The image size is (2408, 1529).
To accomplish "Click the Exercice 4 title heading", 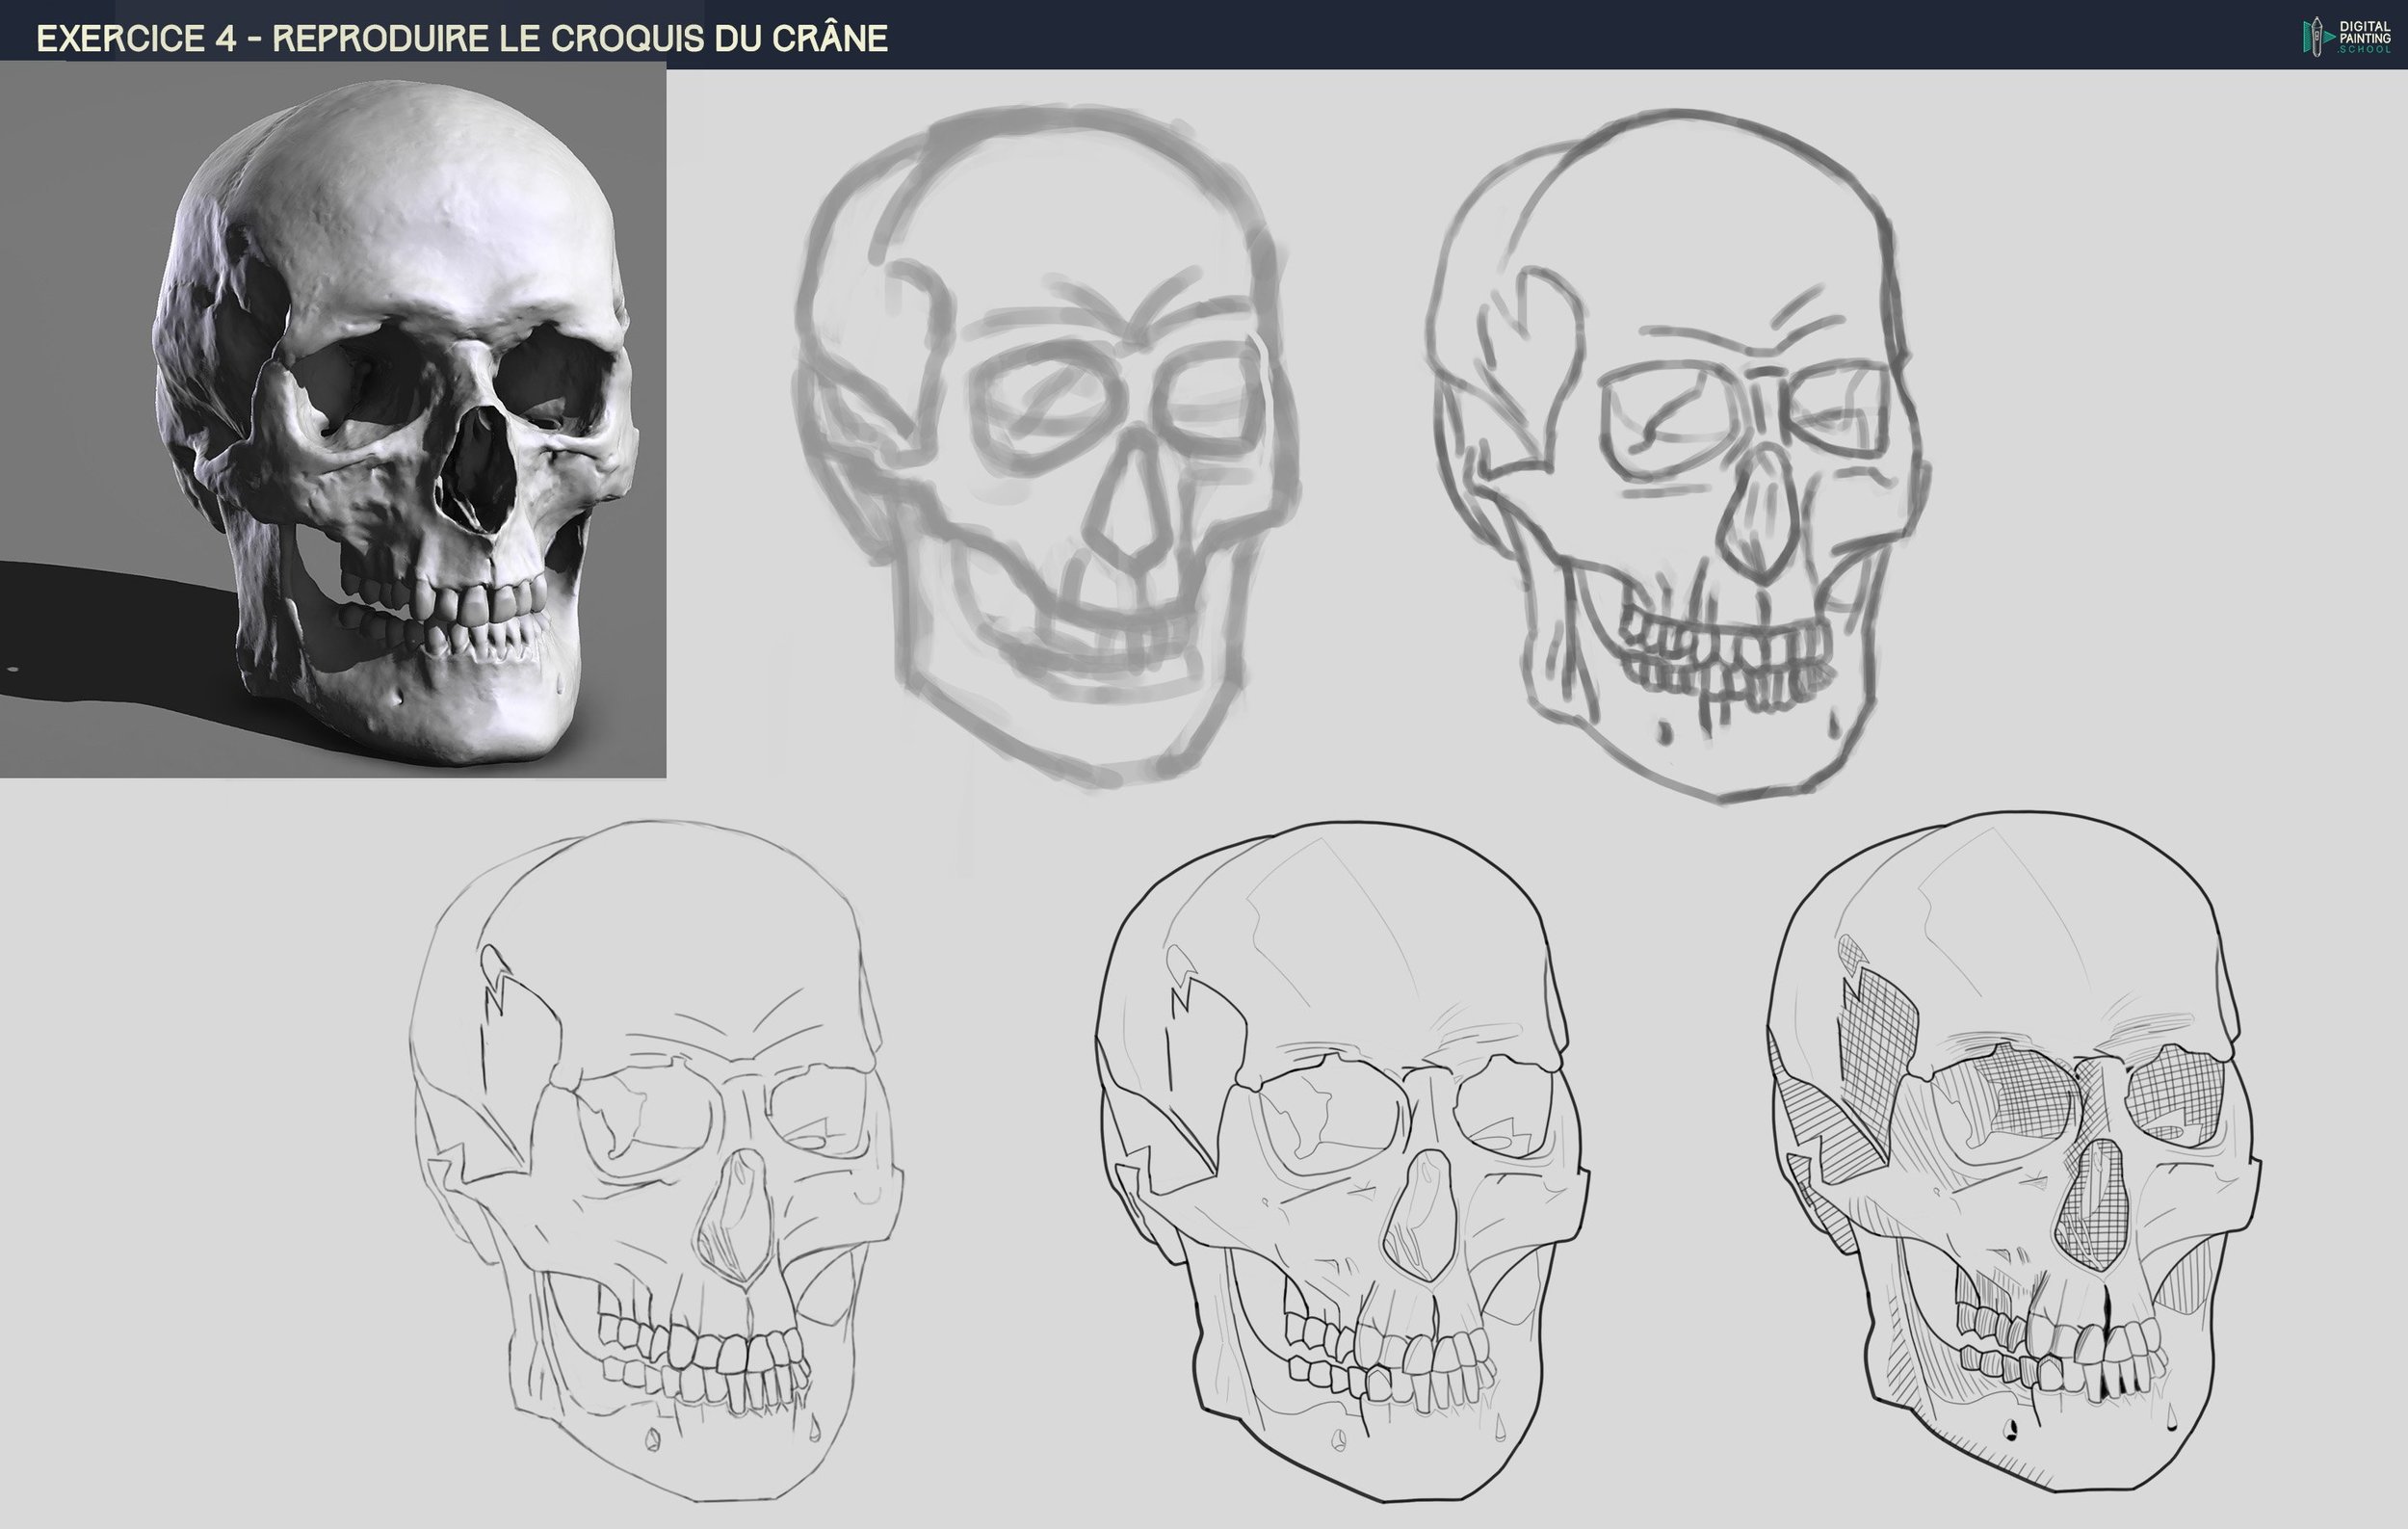I will pyautogui.click(x=462, y=38).
